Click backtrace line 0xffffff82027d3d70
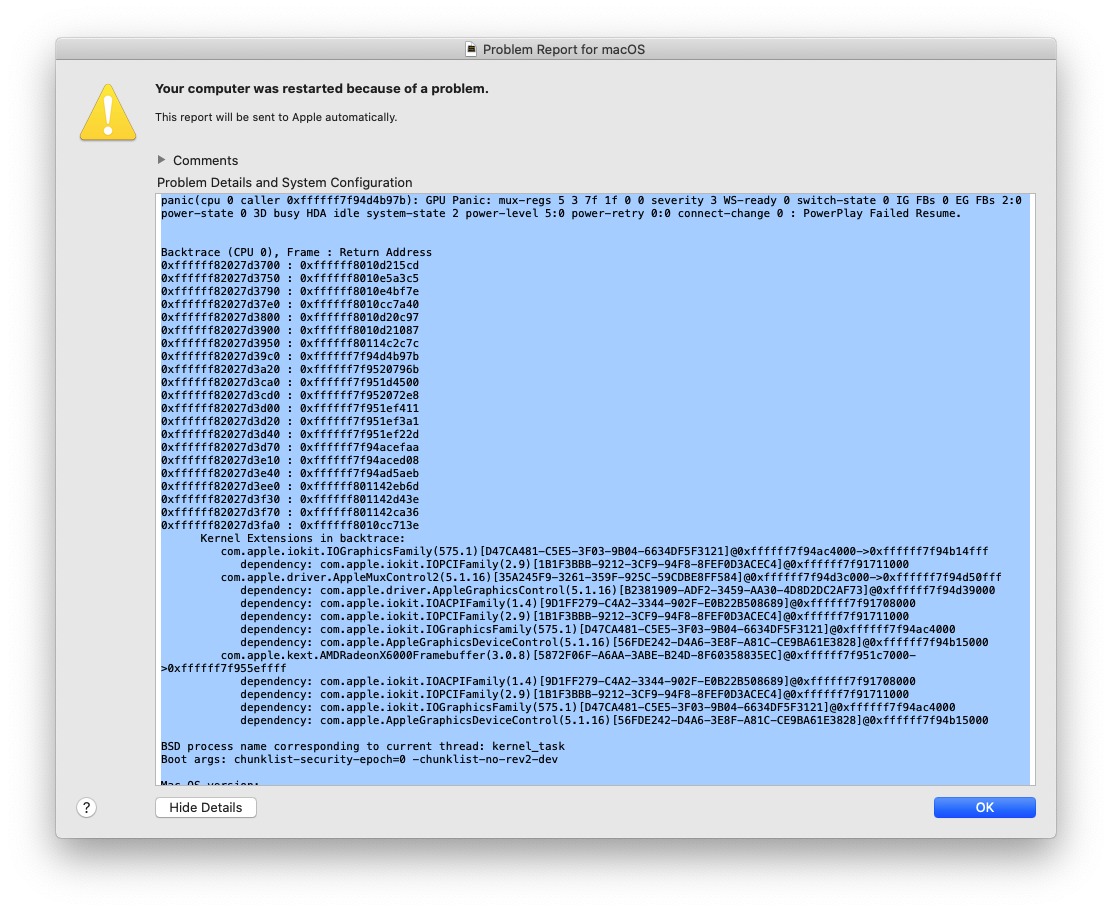The width and height of the screenshot is (1112, 912). click(290, 447)
